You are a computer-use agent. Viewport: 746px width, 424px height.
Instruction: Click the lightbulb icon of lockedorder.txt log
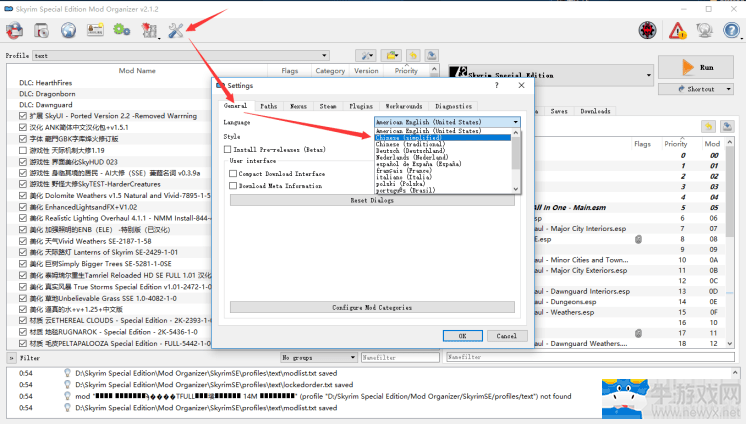67,385
